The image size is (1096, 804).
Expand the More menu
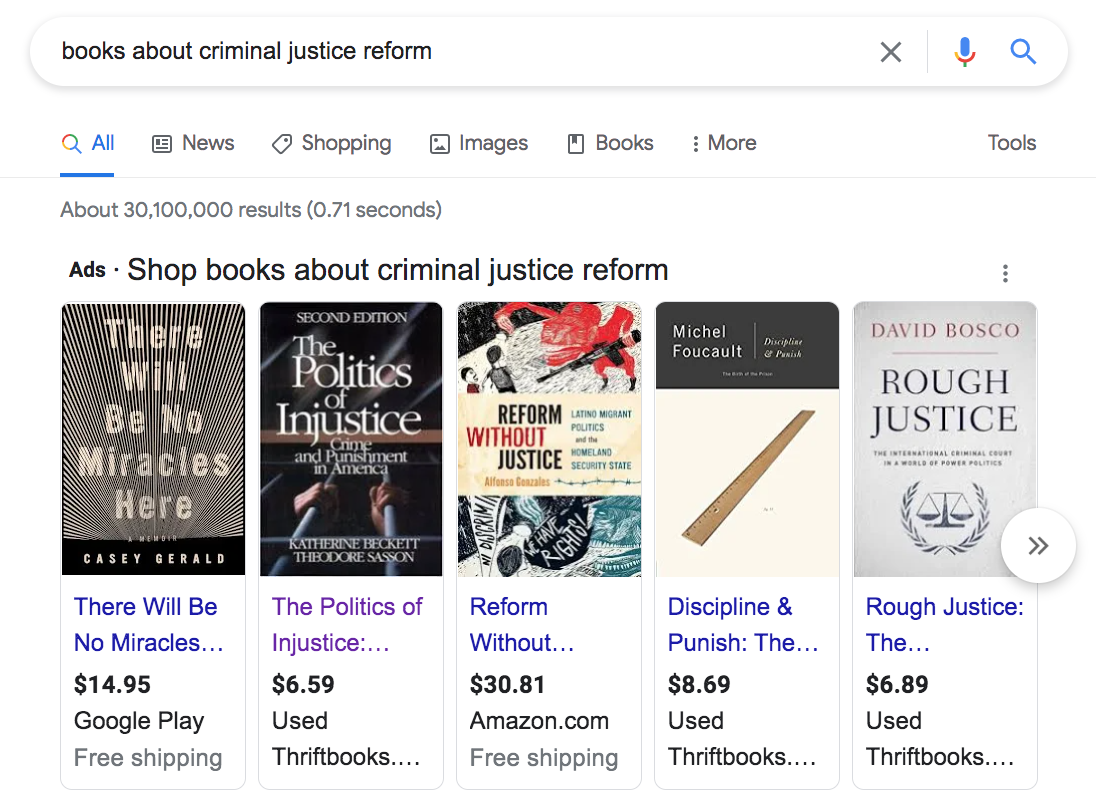coord(723,143)
